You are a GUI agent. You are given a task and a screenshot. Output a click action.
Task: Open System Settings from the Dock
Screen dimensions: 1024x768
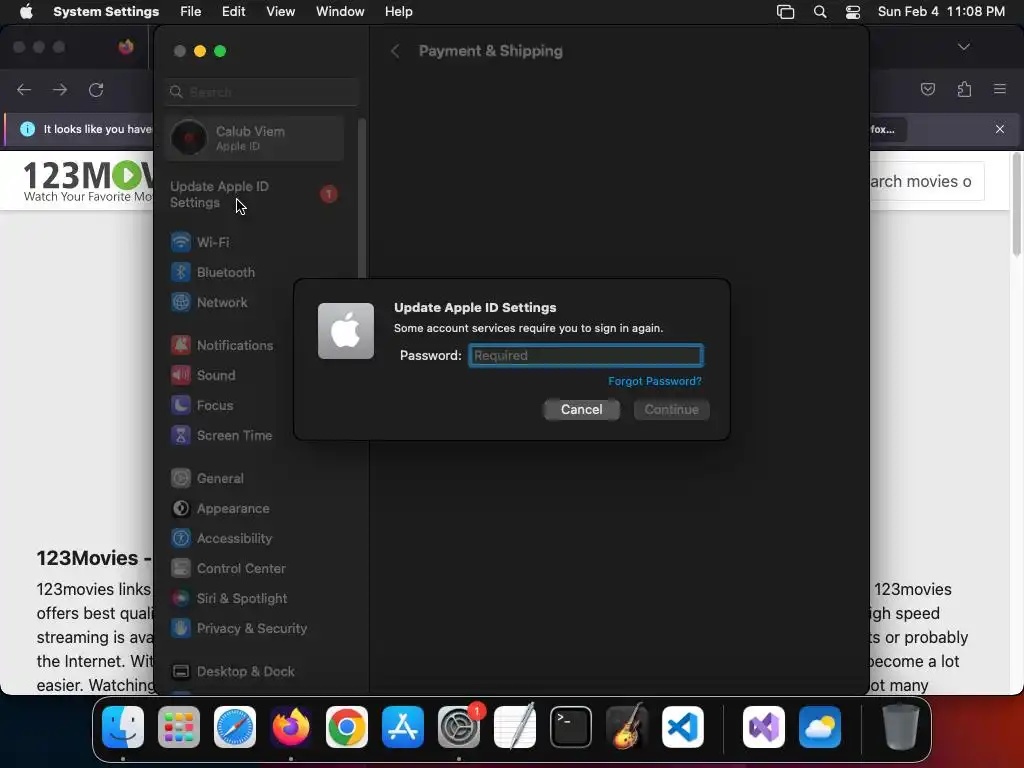pyautogui.click(x=459, y=727)
